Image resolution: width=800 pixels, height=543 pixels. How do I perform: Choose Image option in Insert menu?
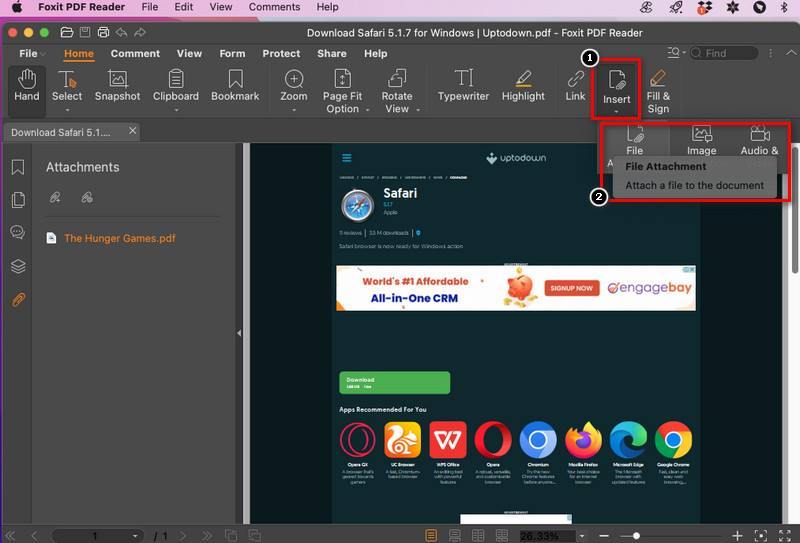tap(702, 140)
